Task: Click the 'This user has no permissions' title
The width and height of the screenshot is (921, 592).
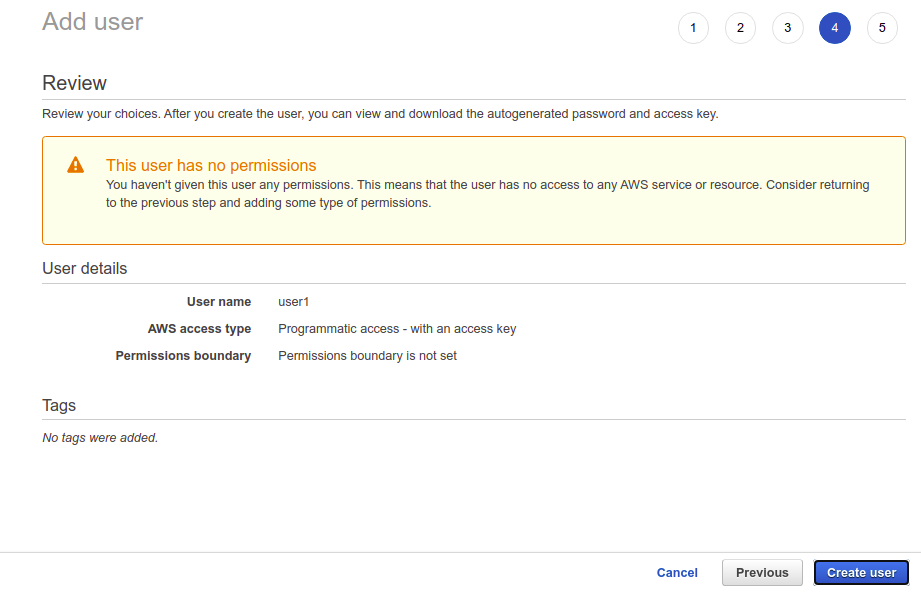Action: tap(211, 166)
